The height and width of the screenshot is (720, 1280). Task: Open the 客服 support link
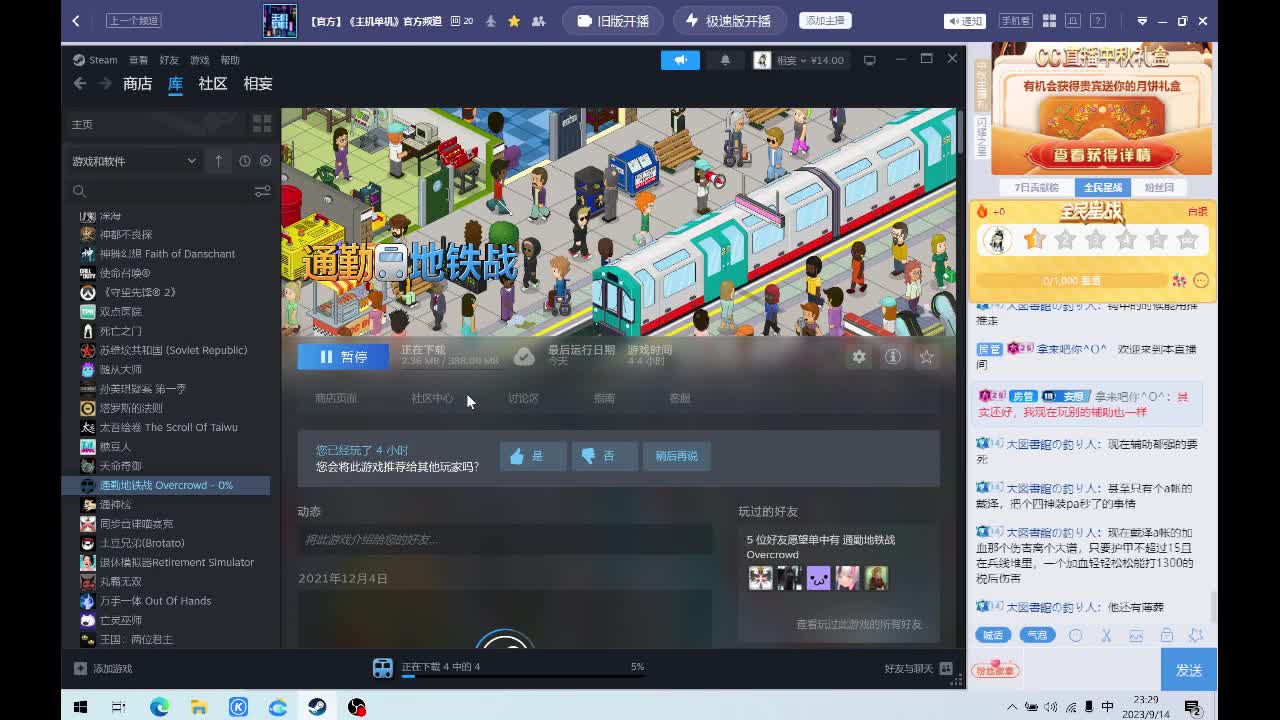click(680, 398)
